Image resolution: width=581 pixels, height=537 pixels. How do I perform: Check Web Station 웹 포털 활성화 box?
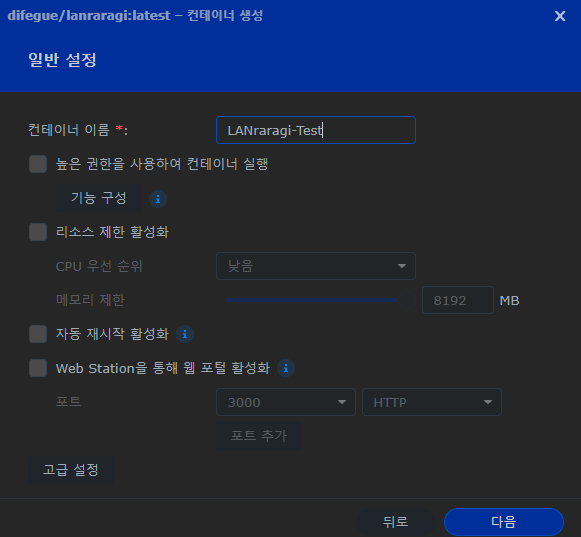point(38,368)
